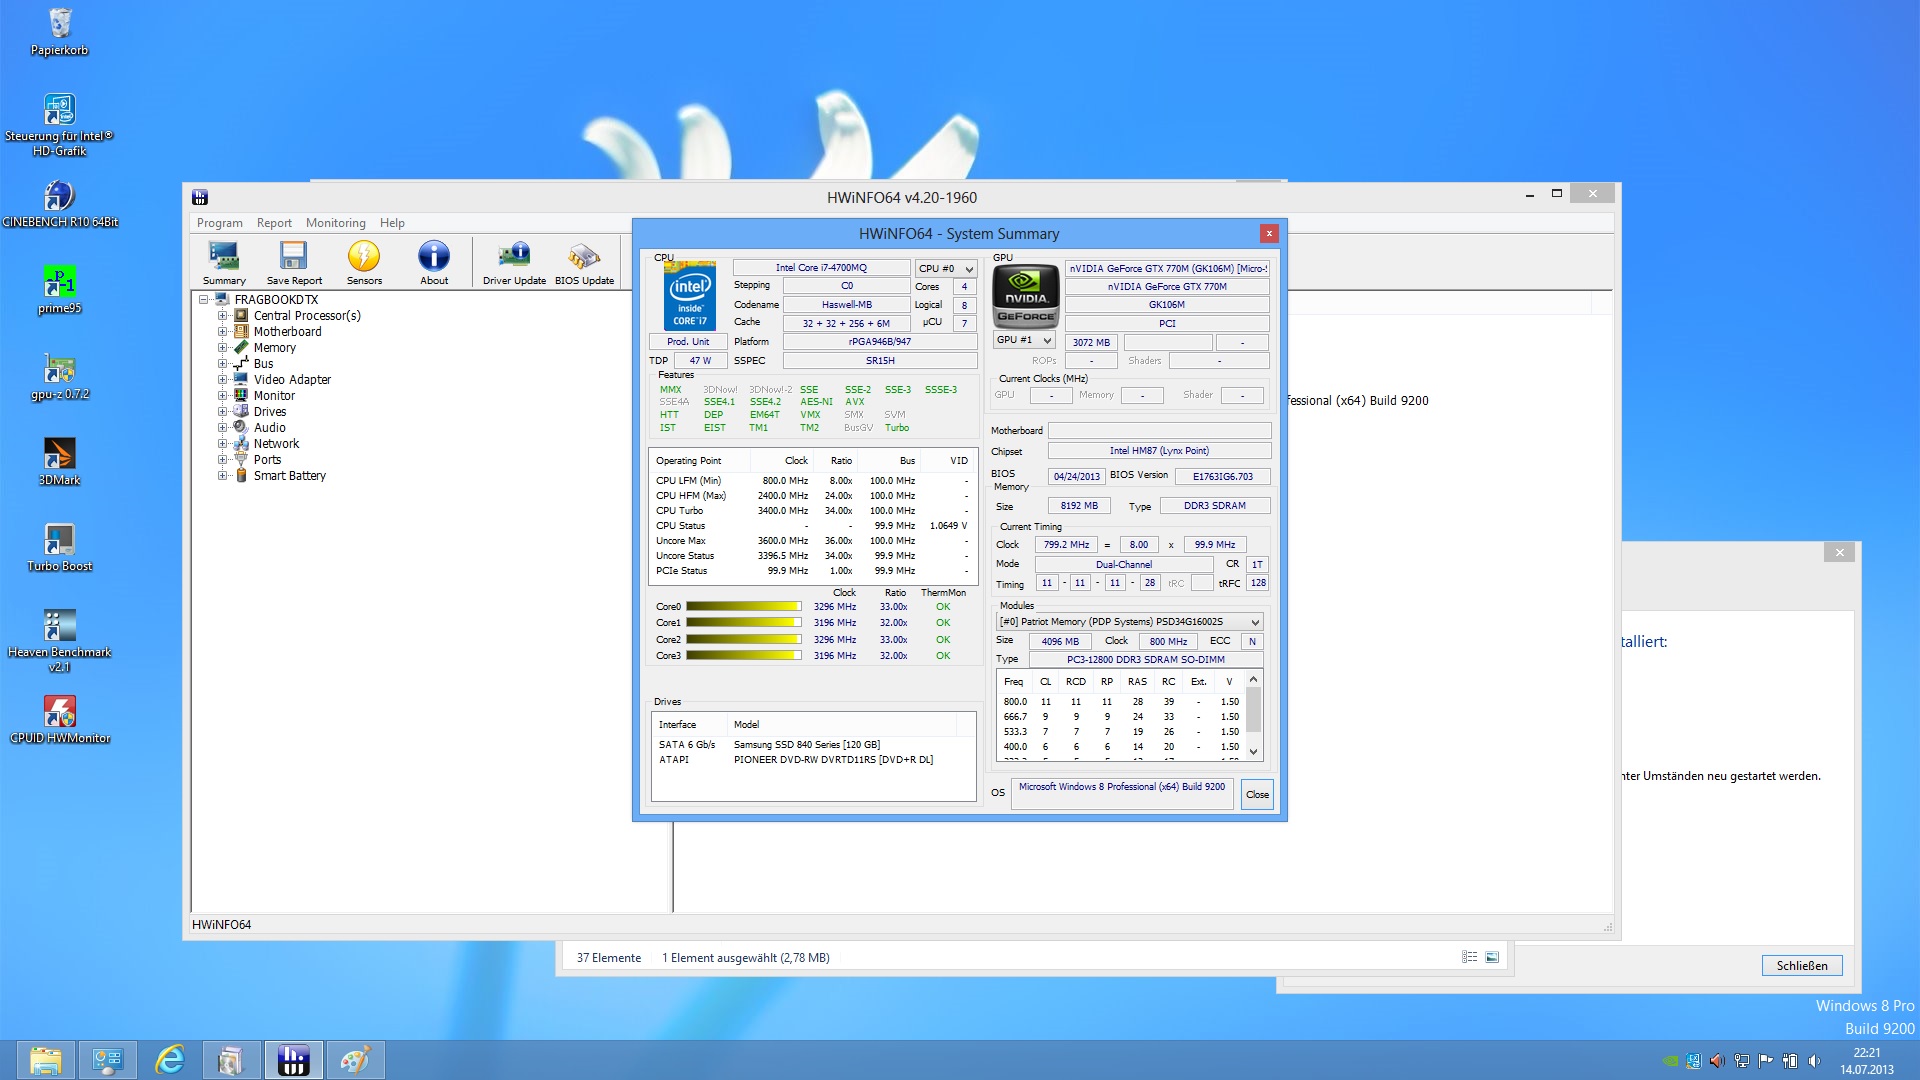
Task: Click Close in System Summary
Action: (x=1257, y=794)
